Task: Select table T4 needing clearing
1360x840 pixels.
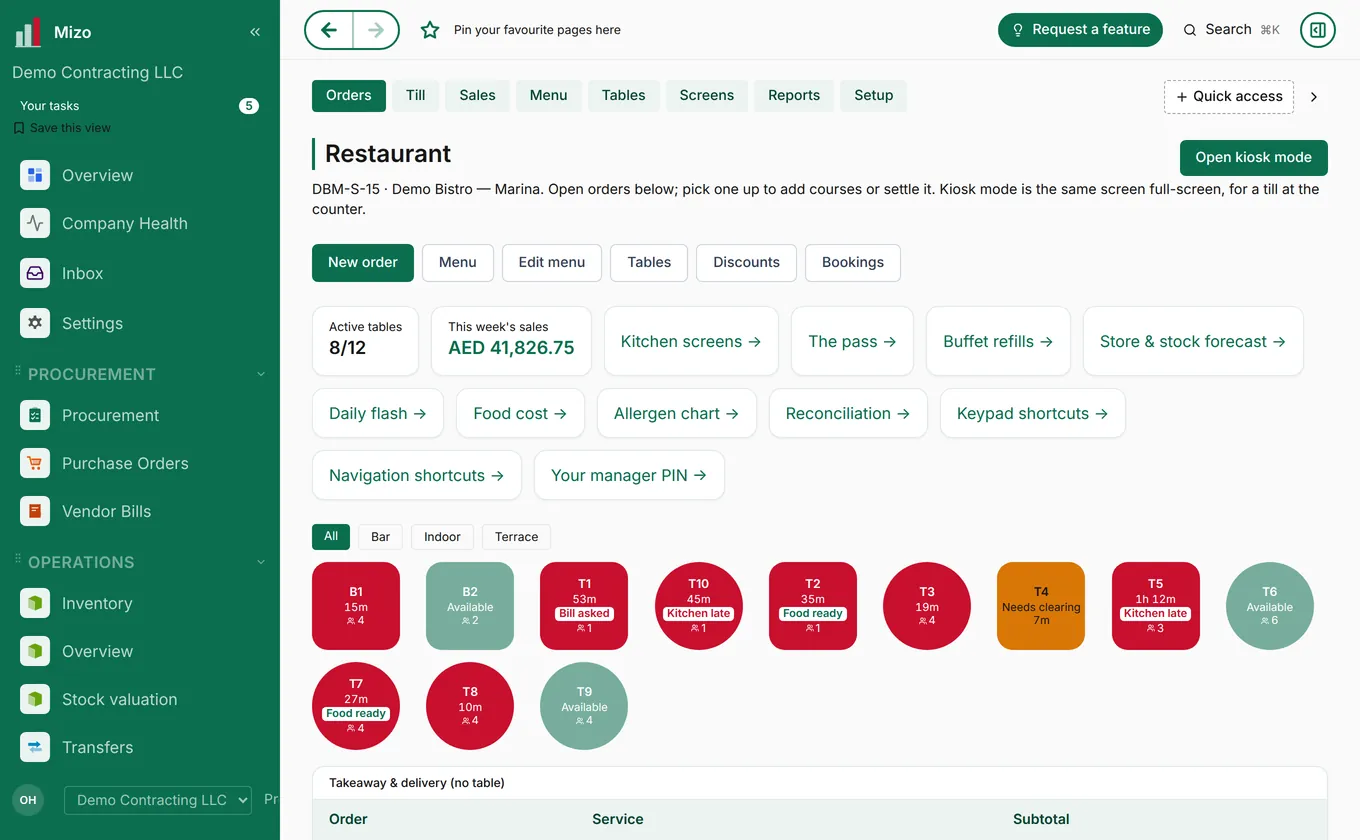Action: 1041,606
